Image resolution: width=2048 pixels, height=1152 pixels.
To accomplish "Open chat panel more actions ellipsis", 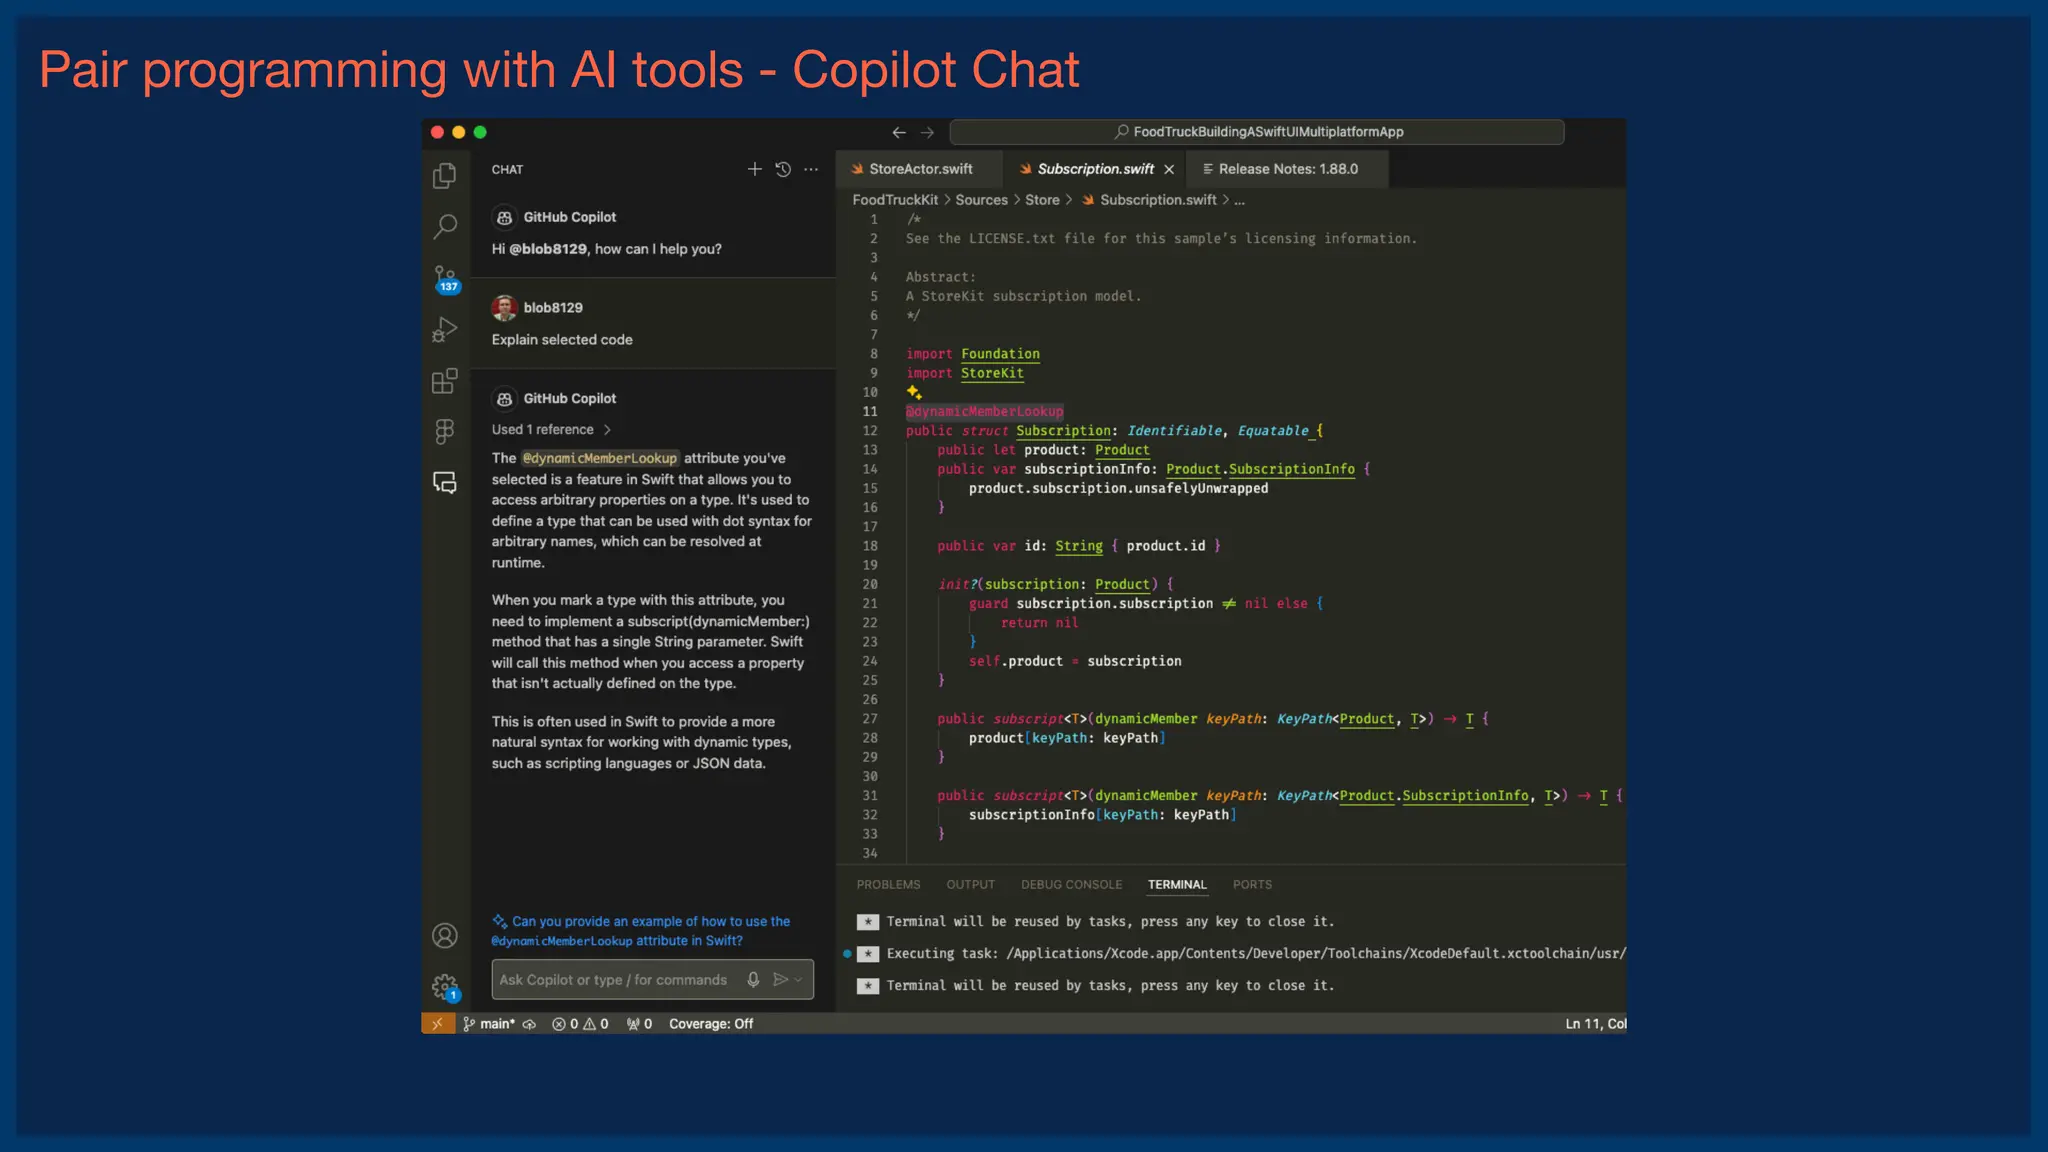I will coord(811,169).
